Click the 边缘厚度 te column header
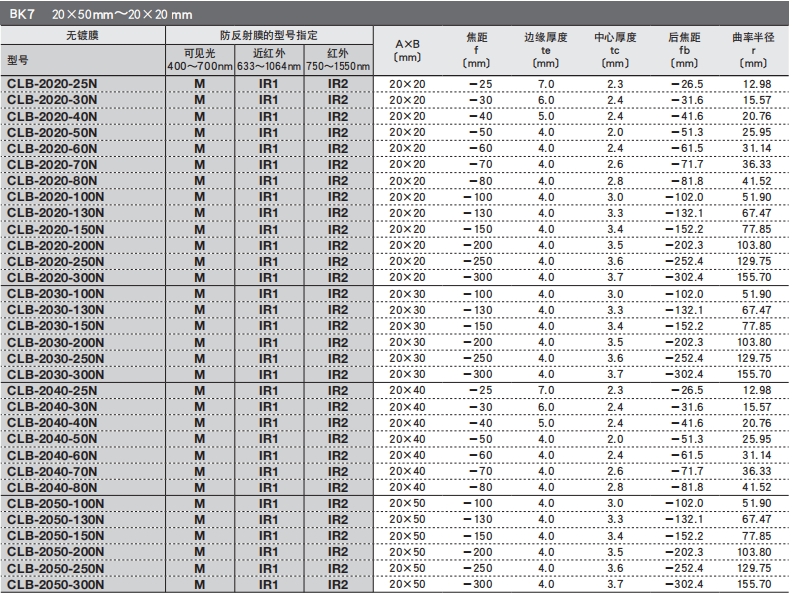Image resolution: width=792 pixels, height=594 pixels. click(x=545, y=48)
